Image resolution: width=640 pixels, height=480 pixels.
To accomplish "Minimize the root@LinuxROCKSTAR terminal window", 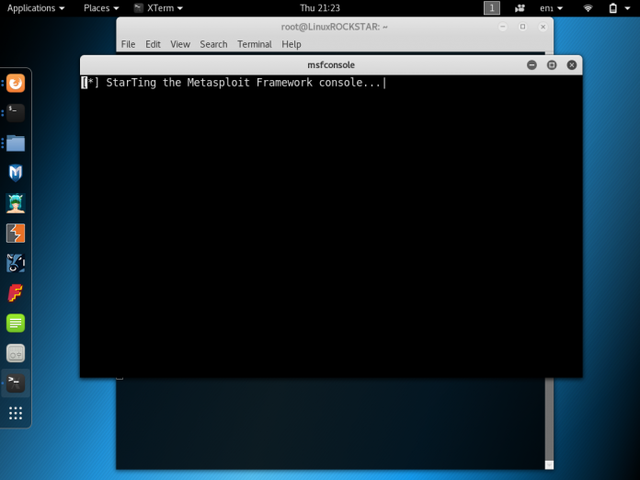I will (x=502, y=27).
